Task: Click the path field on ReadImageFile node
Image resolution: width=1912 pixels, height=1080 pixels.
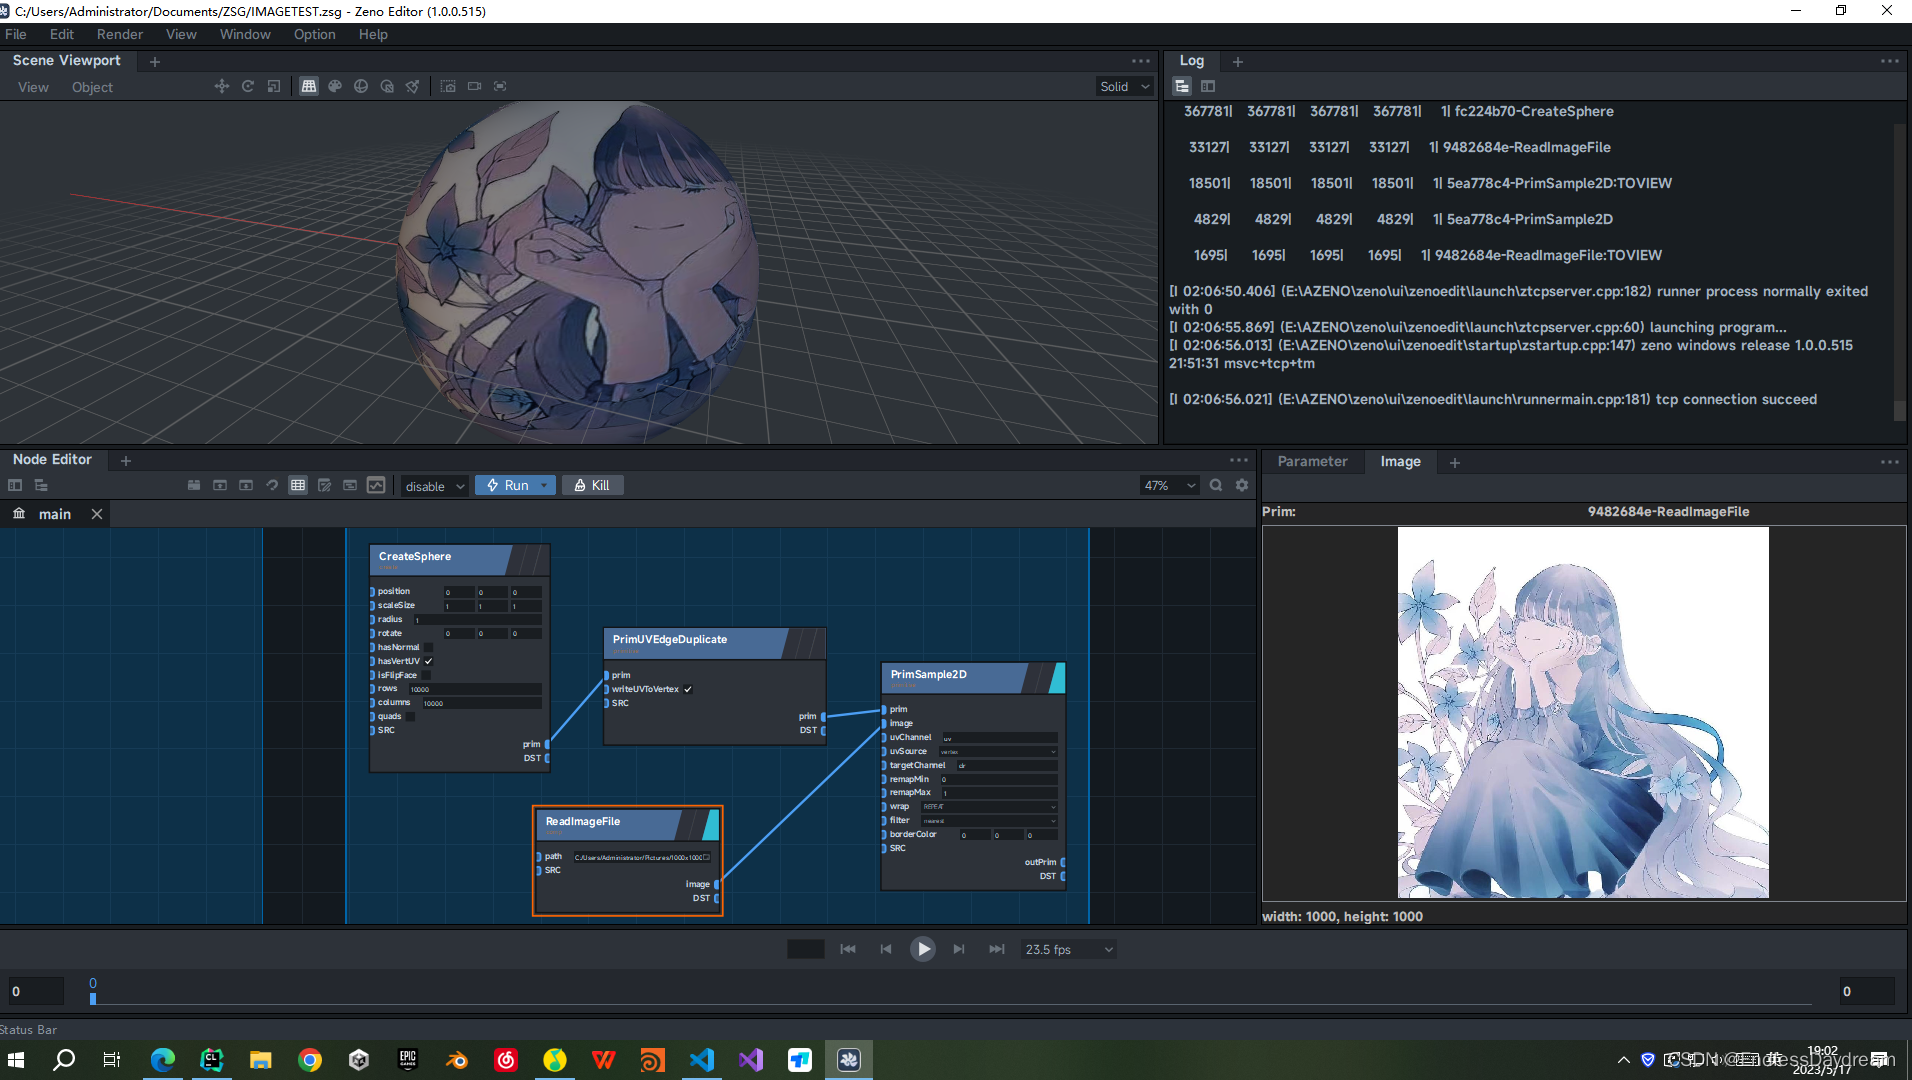Action: (x=642, y=857)
